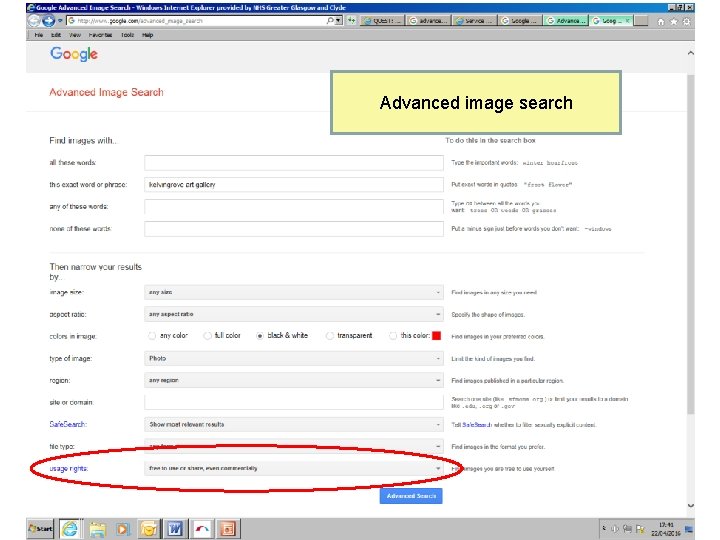Screen dimensions: 720x540
Task: Click the search magnifier in the address bar
Action: [330, 21]
